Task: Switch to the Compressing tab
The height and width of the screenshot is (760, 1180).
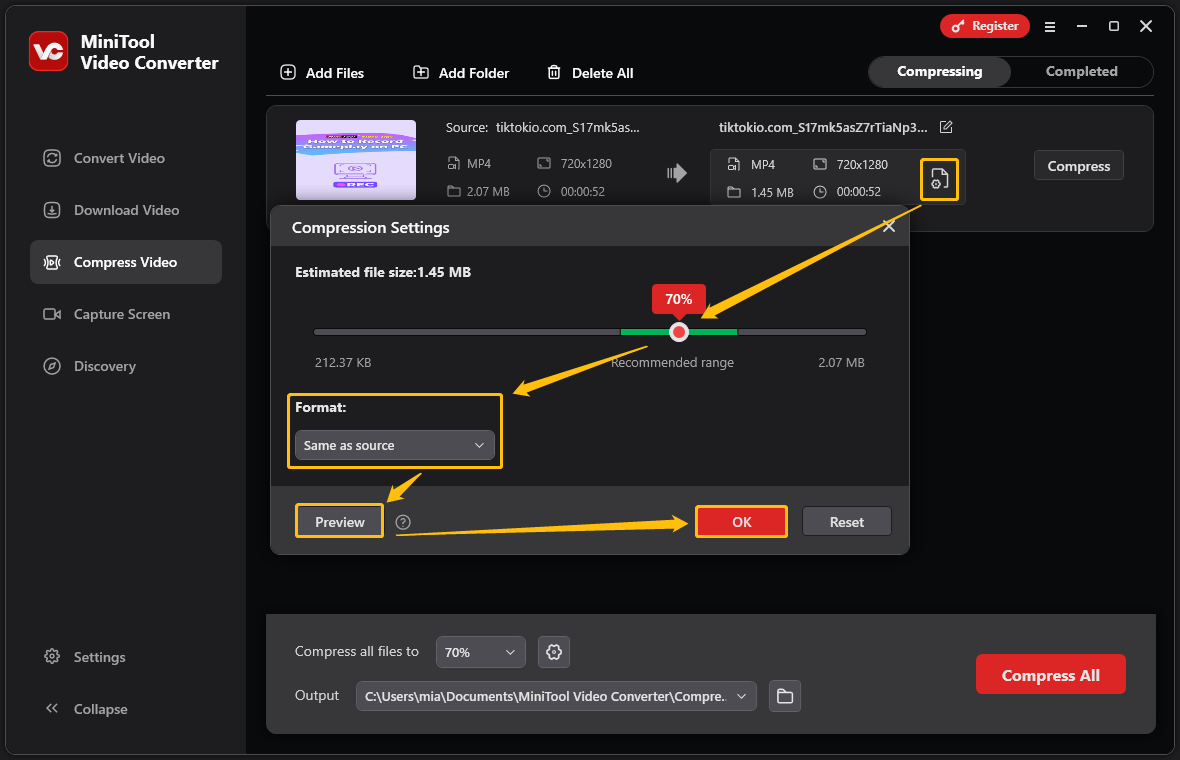Action: (939, 71)
